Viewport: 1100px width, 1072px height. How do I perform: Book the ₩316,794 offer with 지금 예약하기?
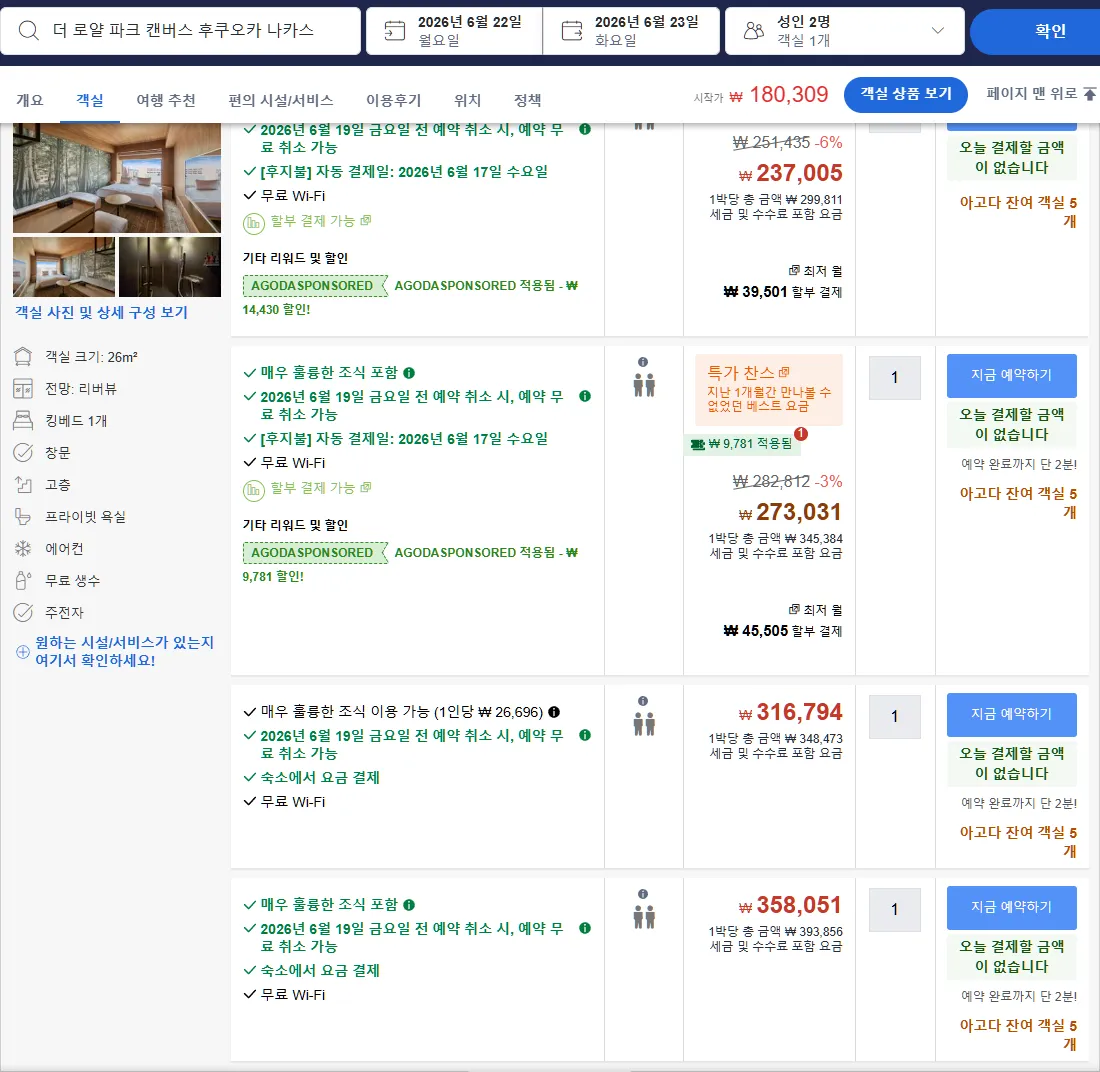pos(1012,714)
